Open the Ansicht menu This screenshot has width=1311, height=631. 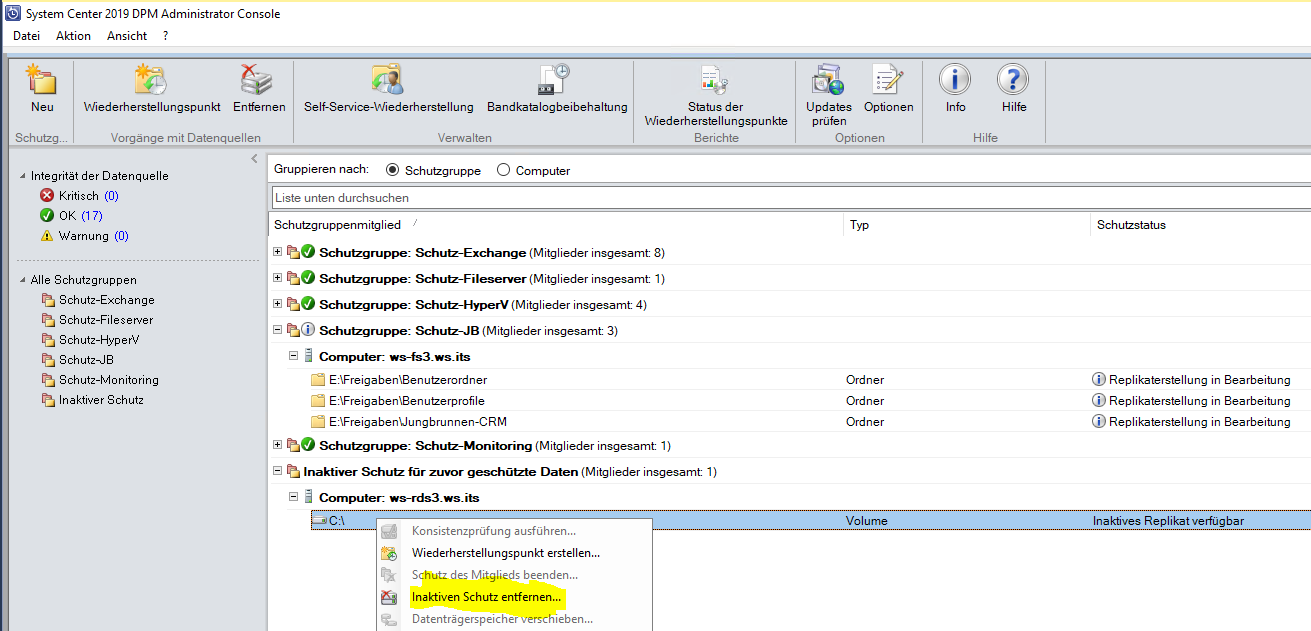click(x=127, y=36)
